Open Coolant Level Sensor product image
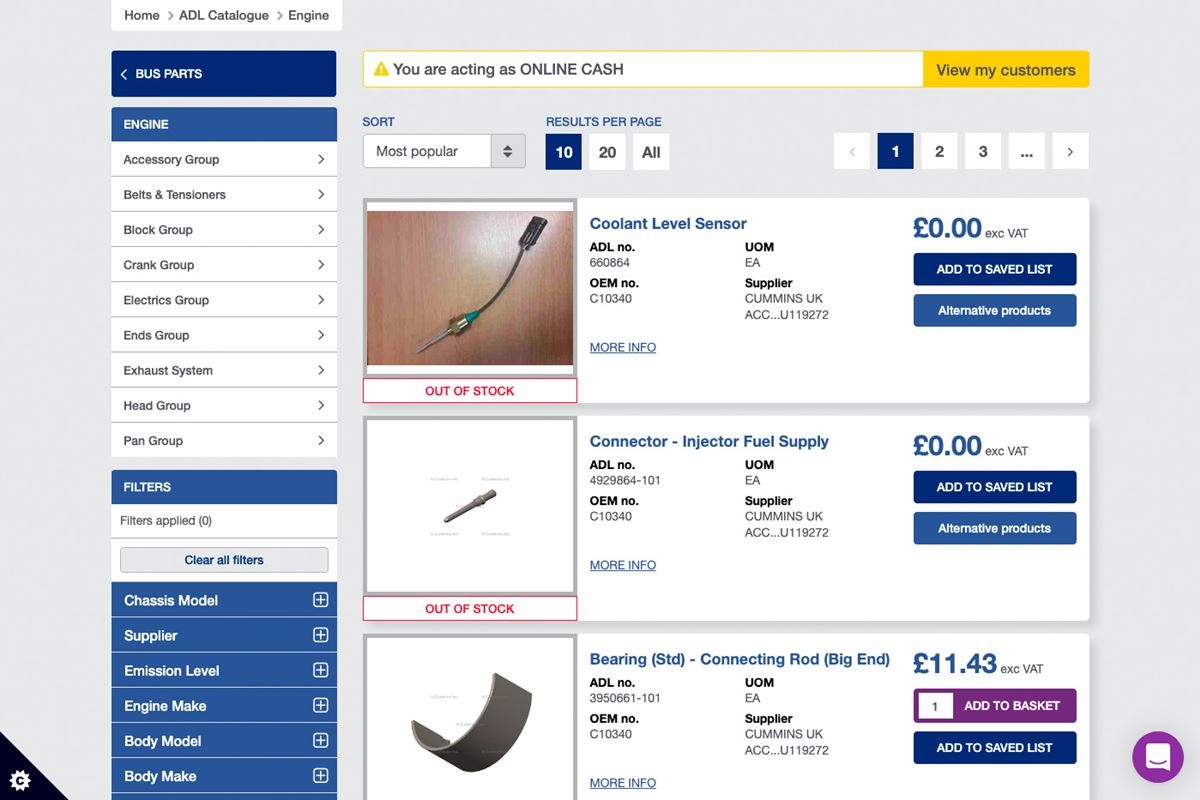 click(470, 288)
